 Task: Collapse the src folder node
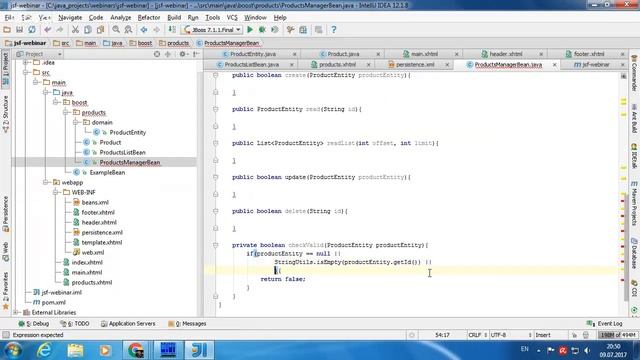click(x=26, y=73)
